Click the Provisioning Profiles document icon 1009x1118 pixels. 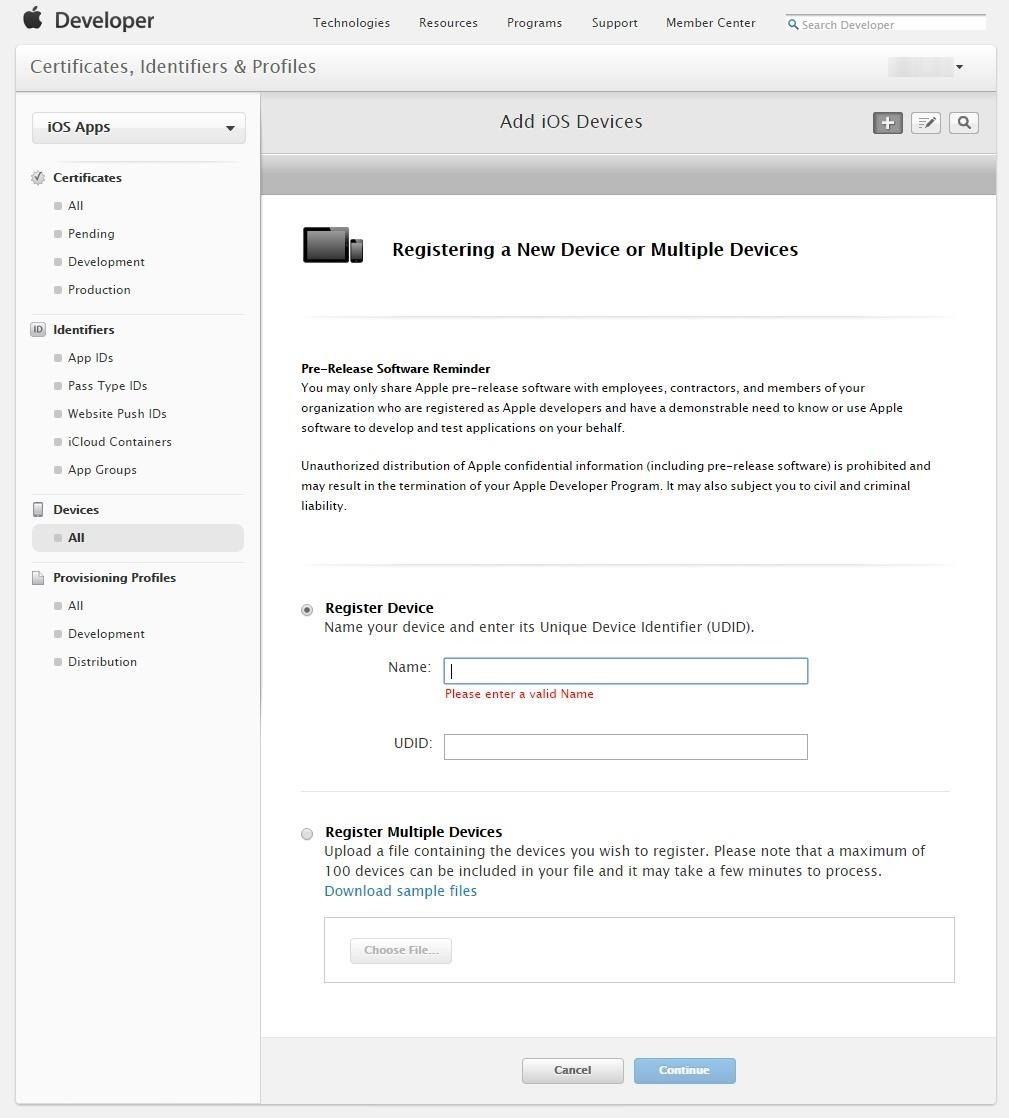pyautogui.click(x=38, y=578)
